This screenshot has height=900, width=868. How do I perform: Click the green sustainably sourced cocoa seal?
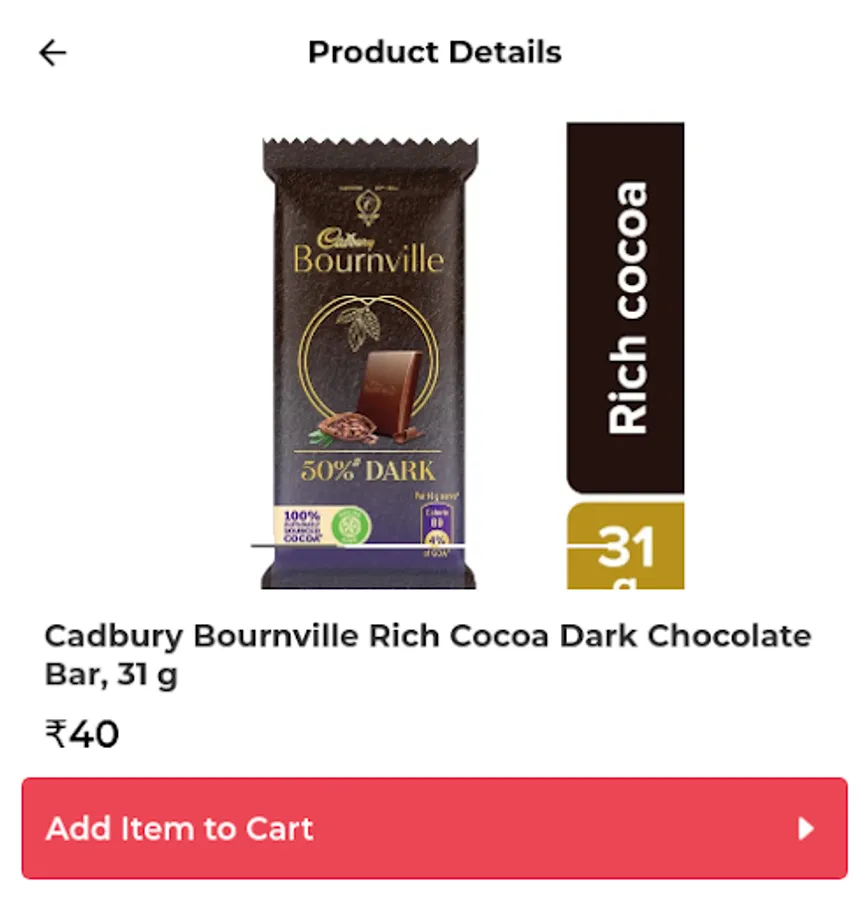pyautogui.click(x=351, y=525)
